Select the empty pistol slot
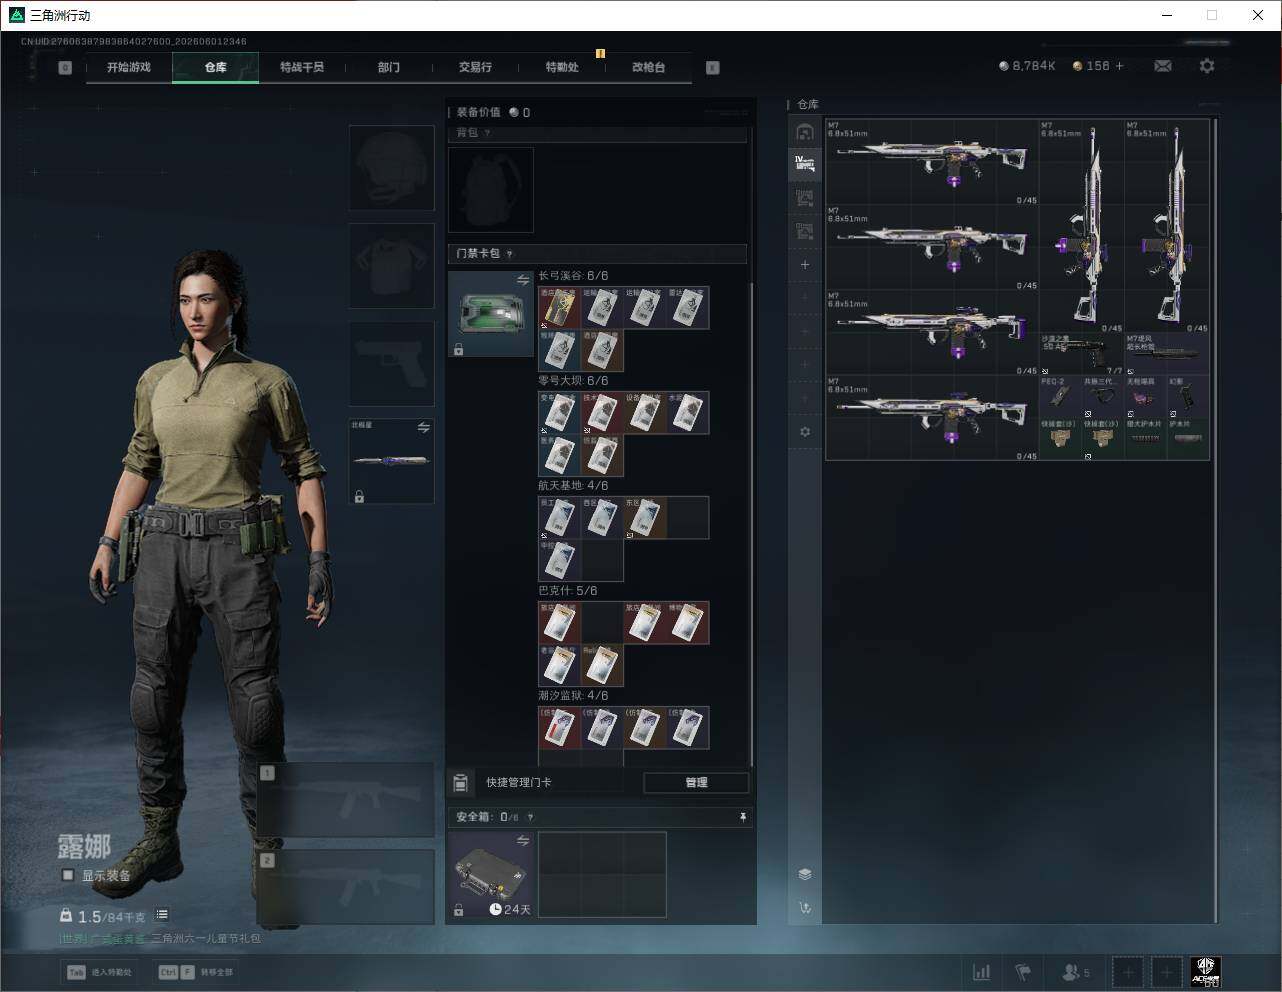 [391, 363]
